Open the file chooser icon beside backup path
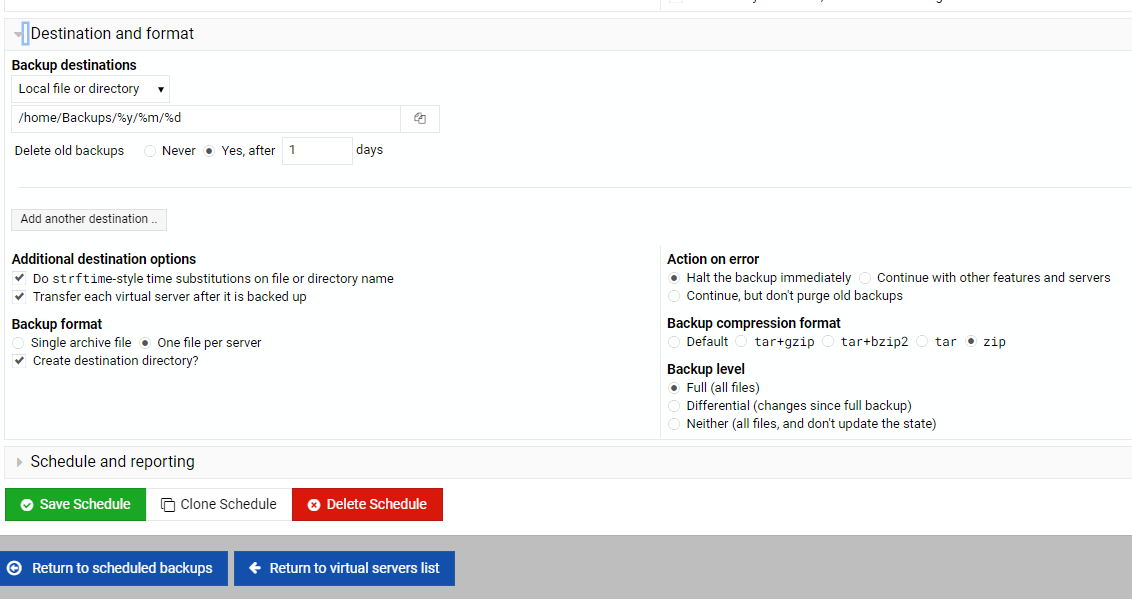Screen dimensions: 1132x599 [x=419, y=117]
